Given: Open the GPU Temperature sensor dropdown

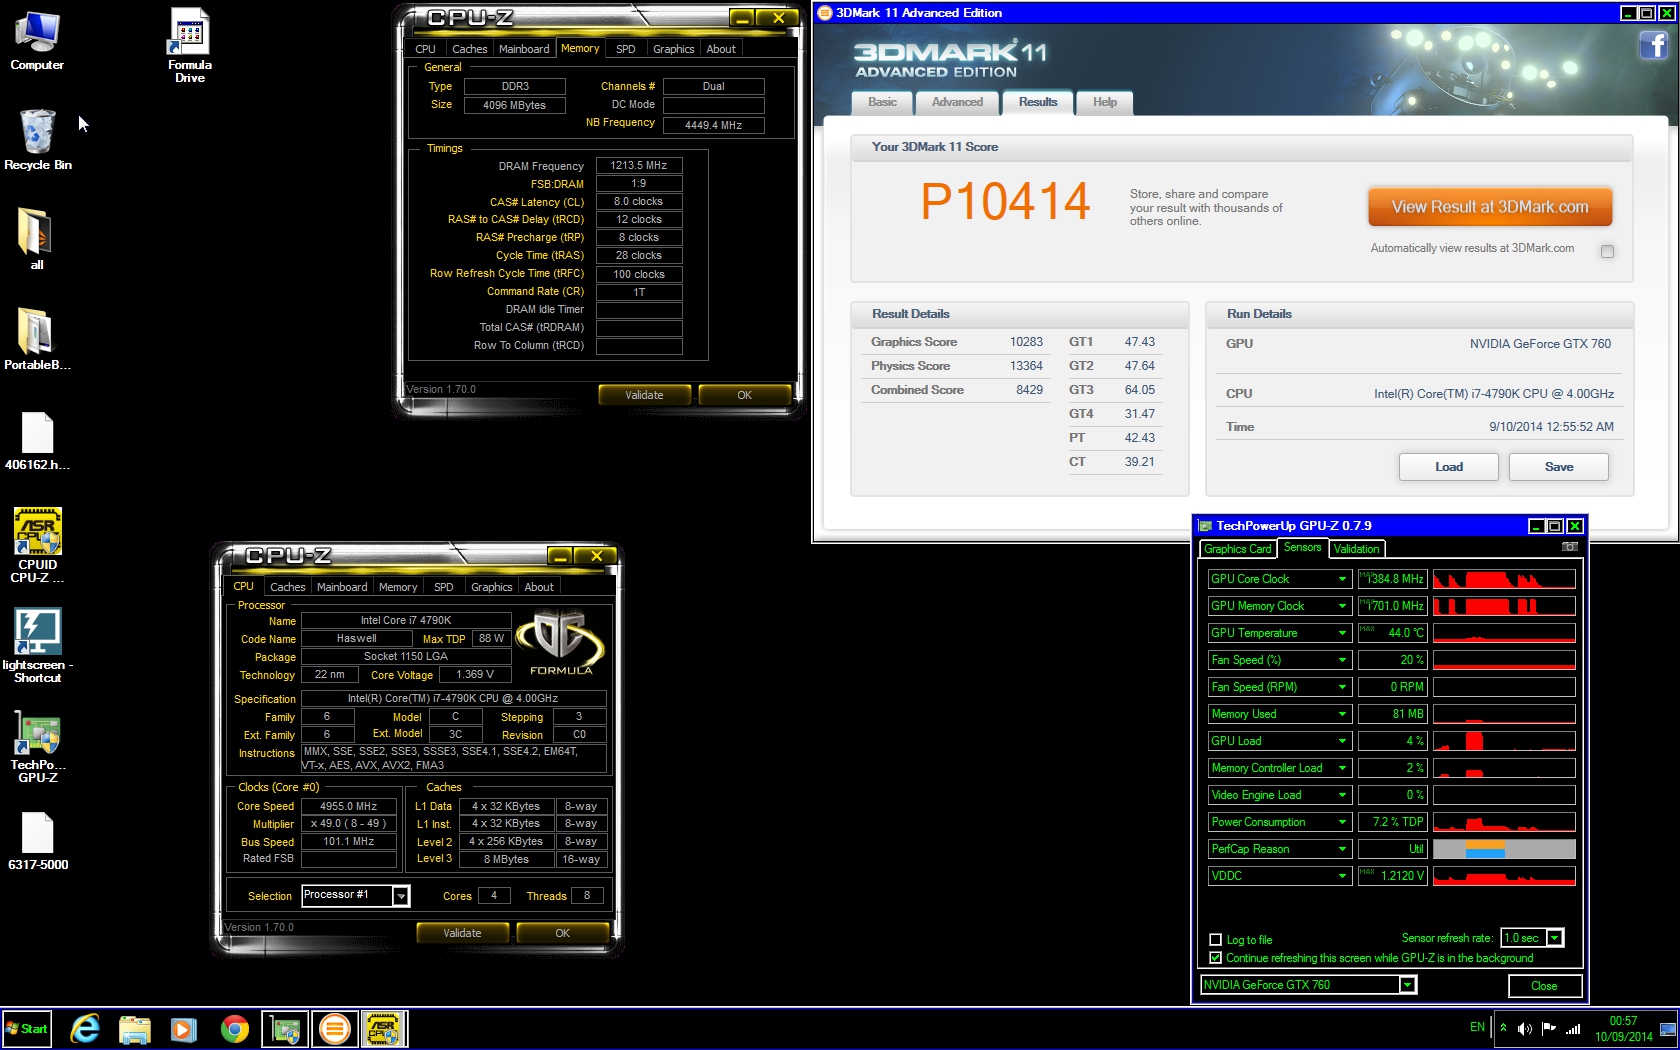Looking at the screenshot, I should pyautogui.click(x=1342, y=633).
